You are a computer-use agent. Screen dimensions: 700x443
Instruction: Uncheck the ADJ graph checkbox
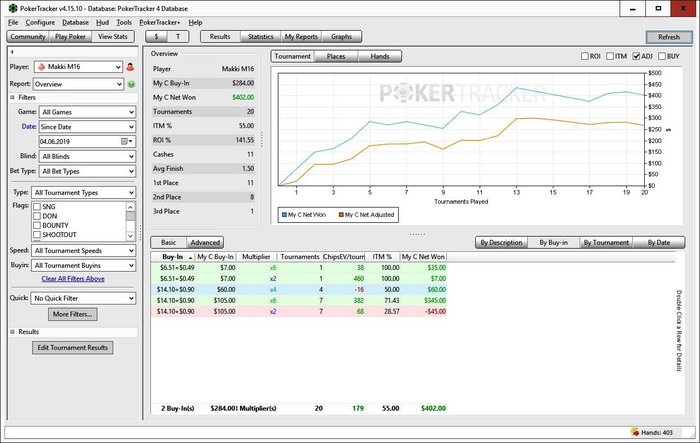coord(637,56)
